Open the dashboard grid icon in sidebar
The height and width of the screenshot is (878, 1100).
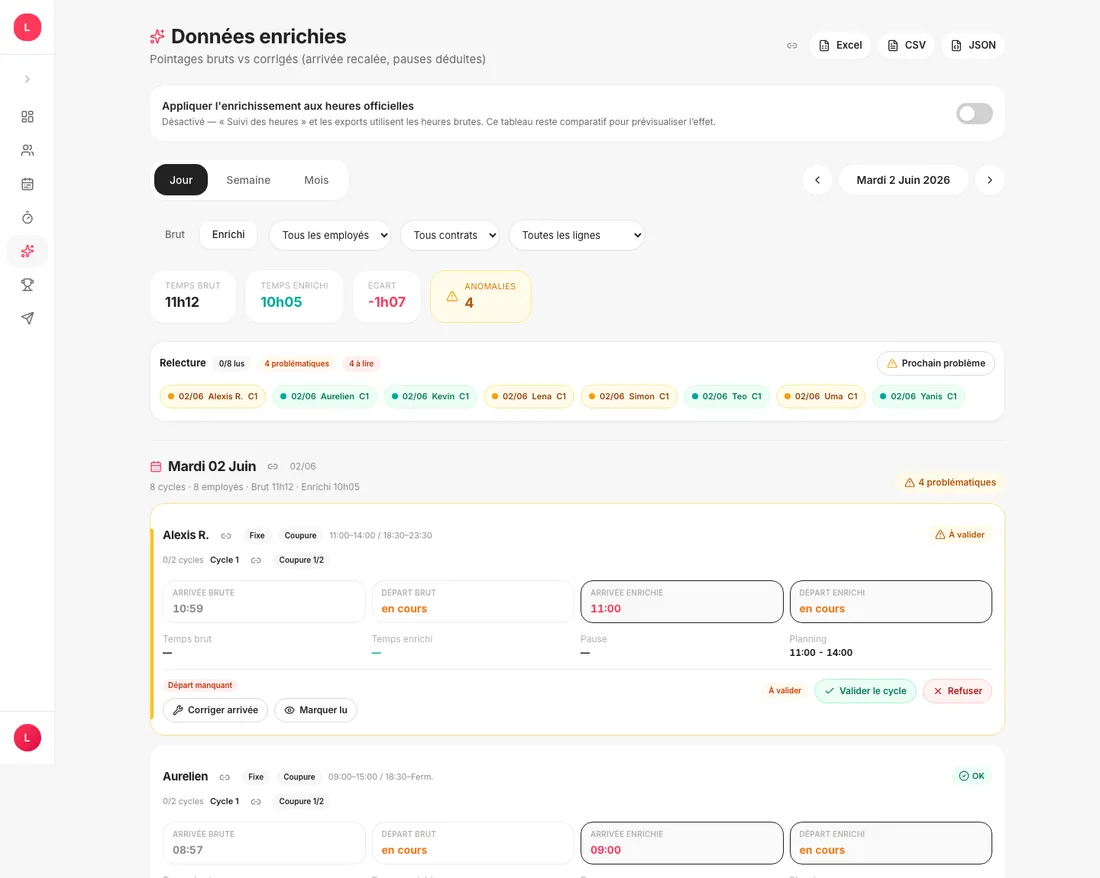click(x=27, y=116)
